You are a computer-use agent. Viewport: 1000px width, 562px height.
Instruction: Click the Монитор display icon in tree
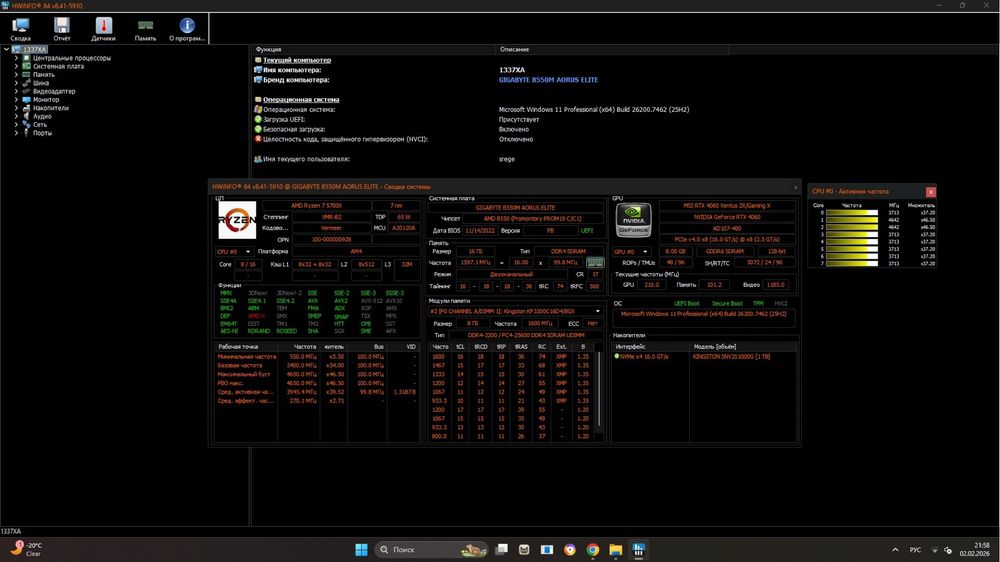[27, 100]
